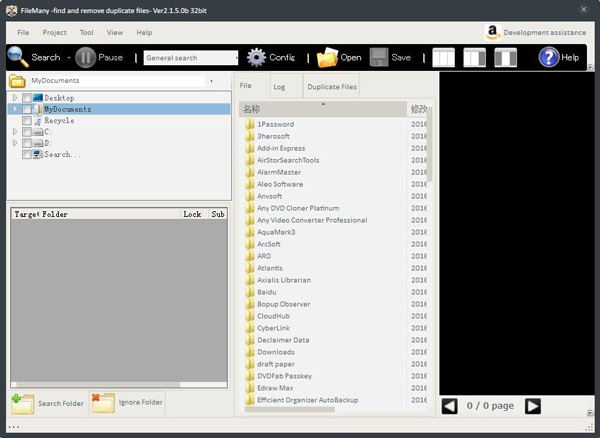
Task: Click the 1Password folder icon
Action: tap(249, 124)
